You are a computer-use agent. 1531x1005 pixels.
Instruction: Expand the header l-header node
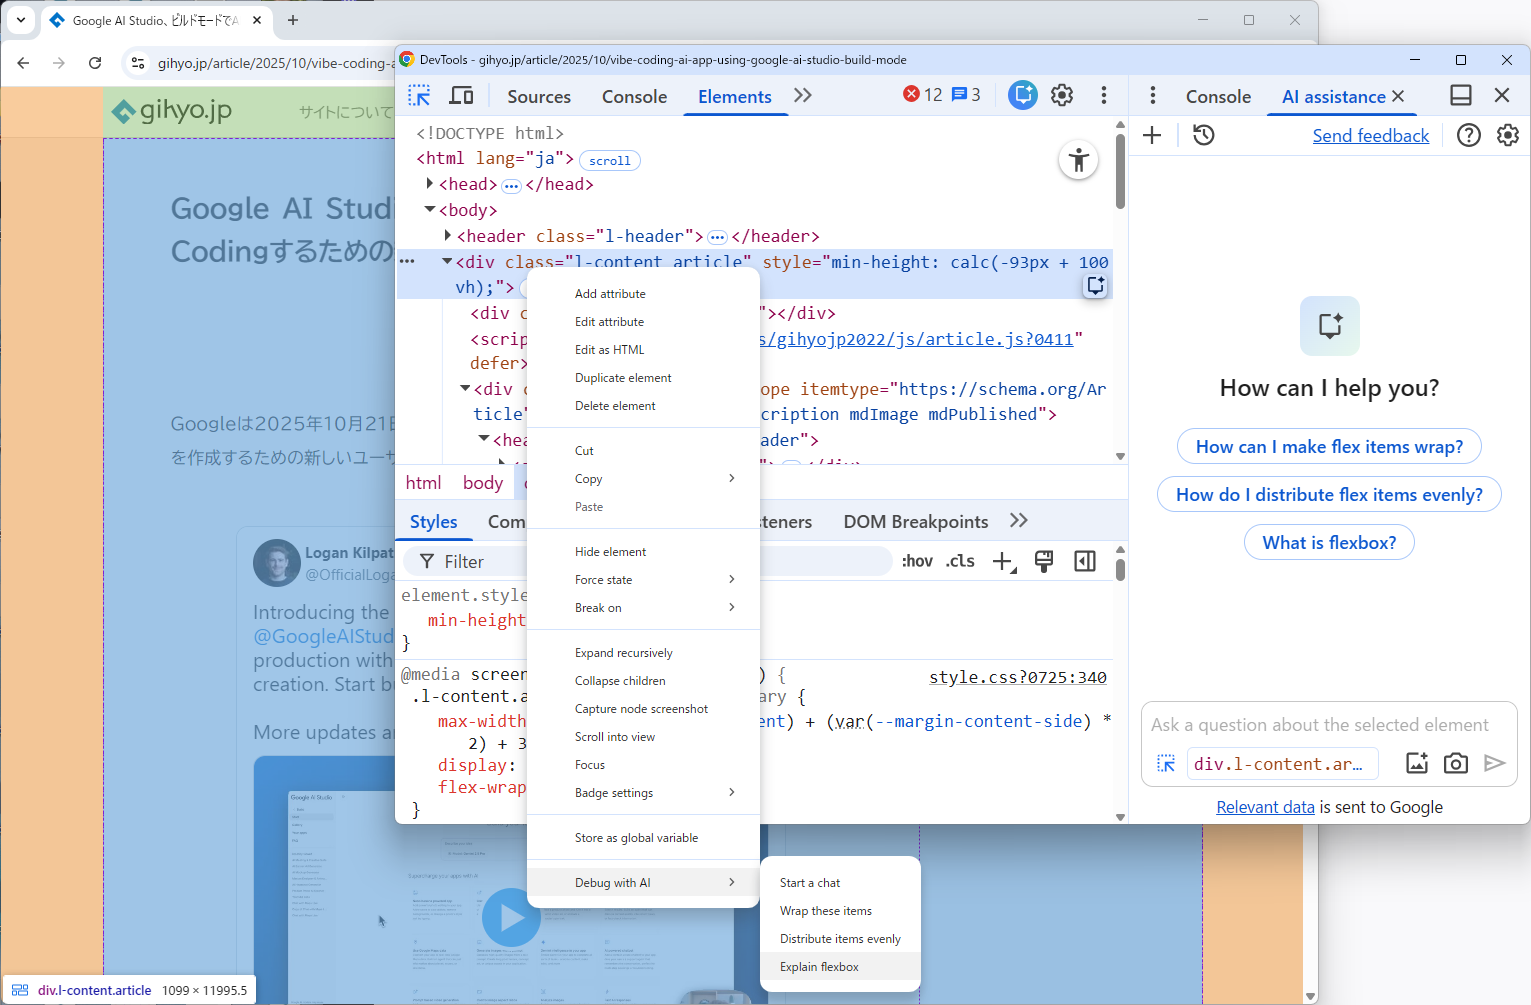click(x=448, y=236)
